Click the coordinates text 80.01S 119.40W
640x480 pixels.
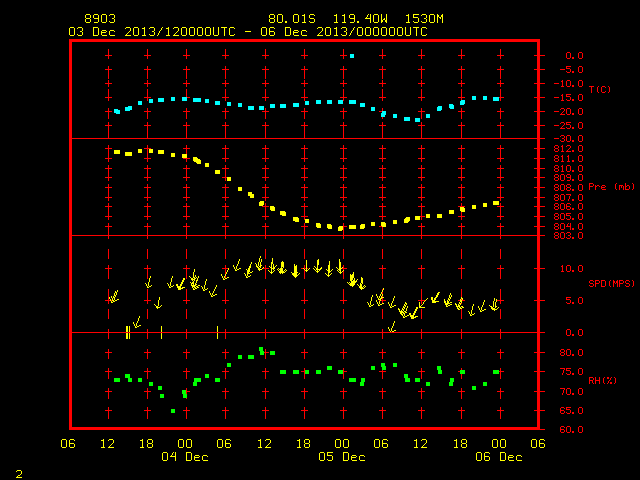328,19
